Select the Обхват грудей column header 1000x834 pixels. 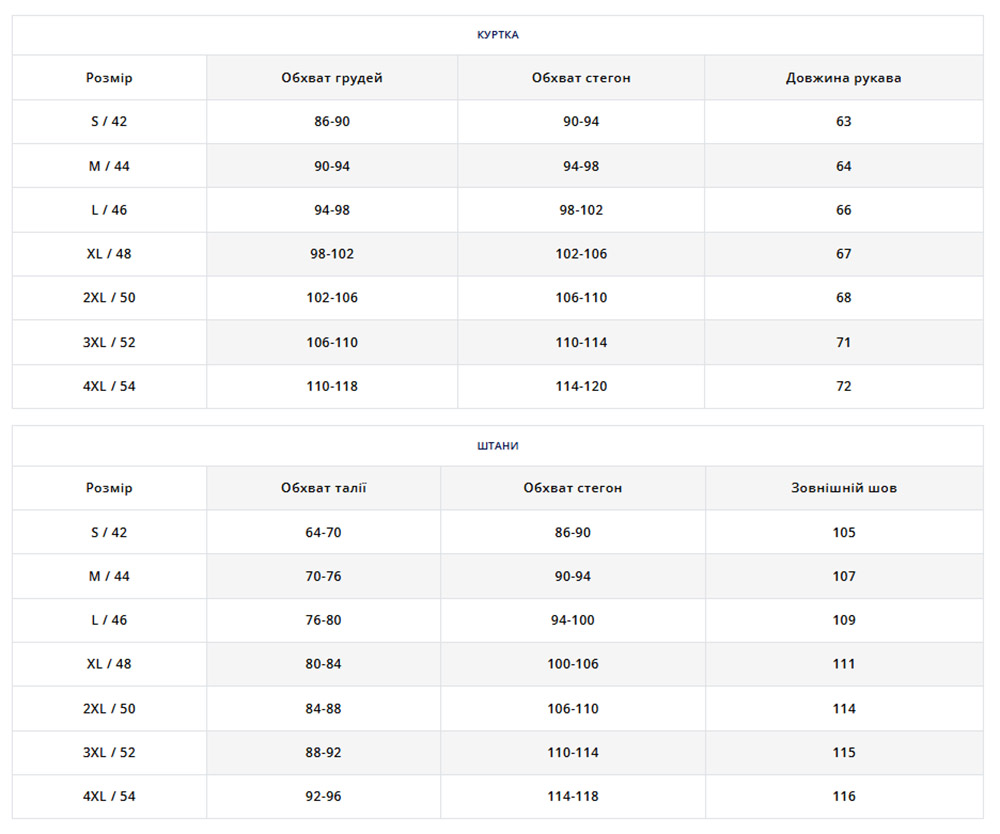click(332, 78)
